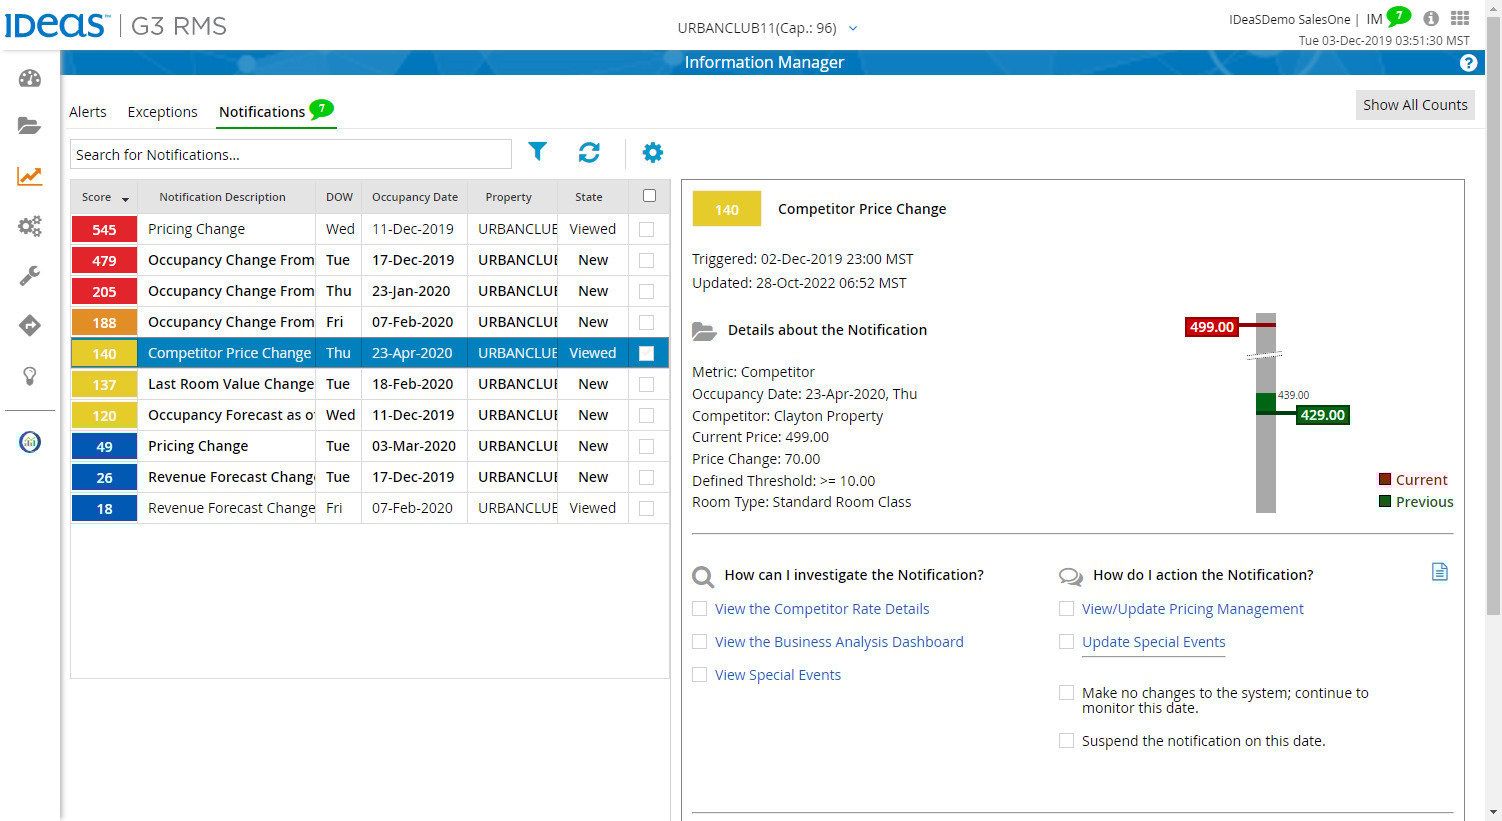
Task: Toggle the select-all checkbox in grid header
Action: click(648, 196)
